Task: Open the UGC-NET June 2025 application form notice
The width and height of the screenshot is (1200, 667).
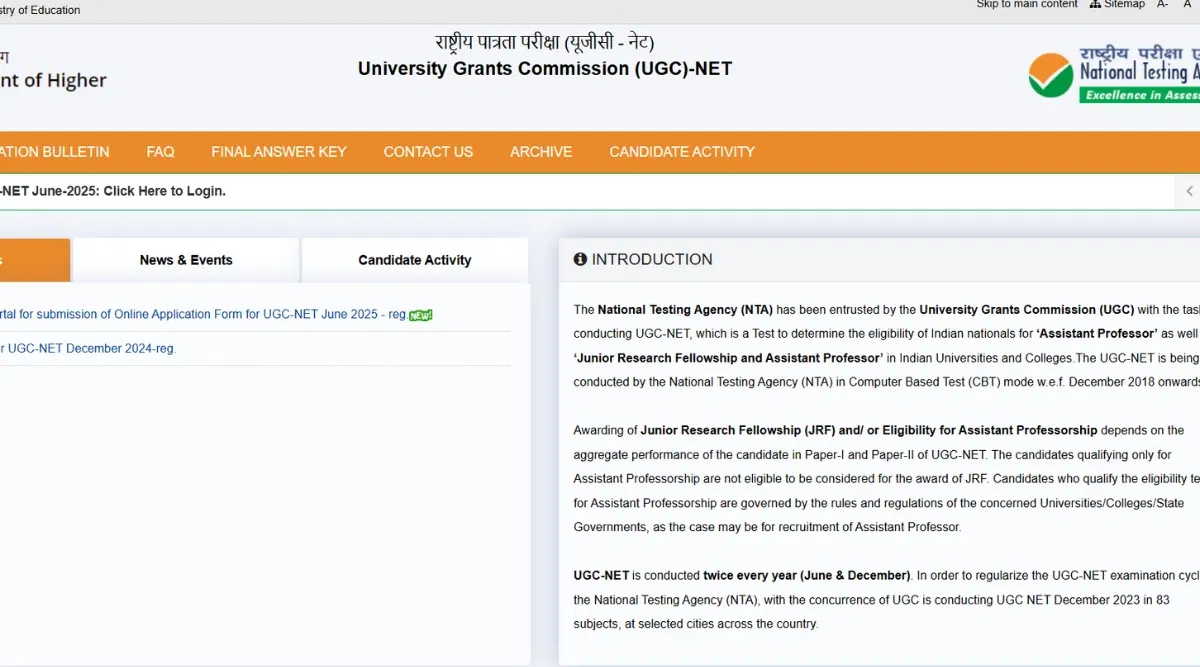Action: 200,314
